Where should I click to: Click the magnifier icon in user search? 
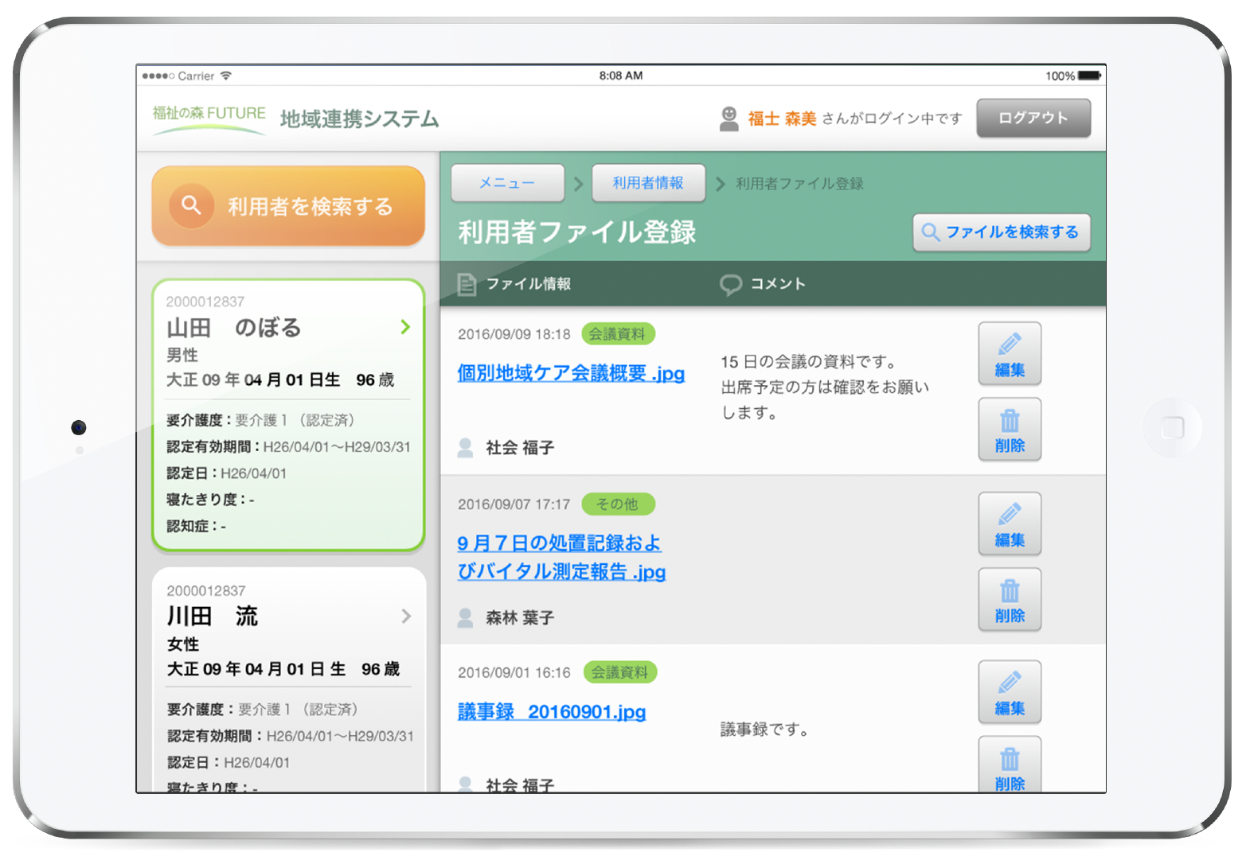191,206
